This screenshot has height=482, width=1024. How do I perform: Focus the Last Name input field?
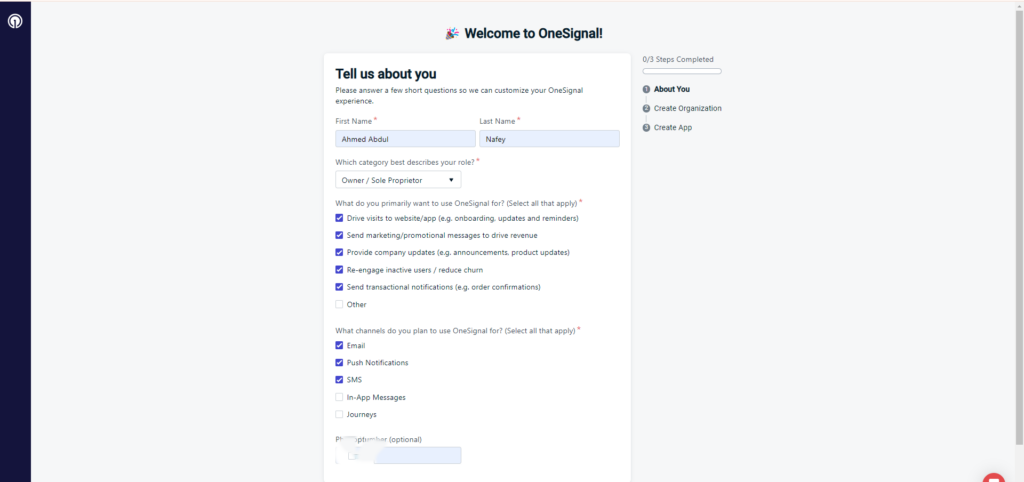pos(549,139)
